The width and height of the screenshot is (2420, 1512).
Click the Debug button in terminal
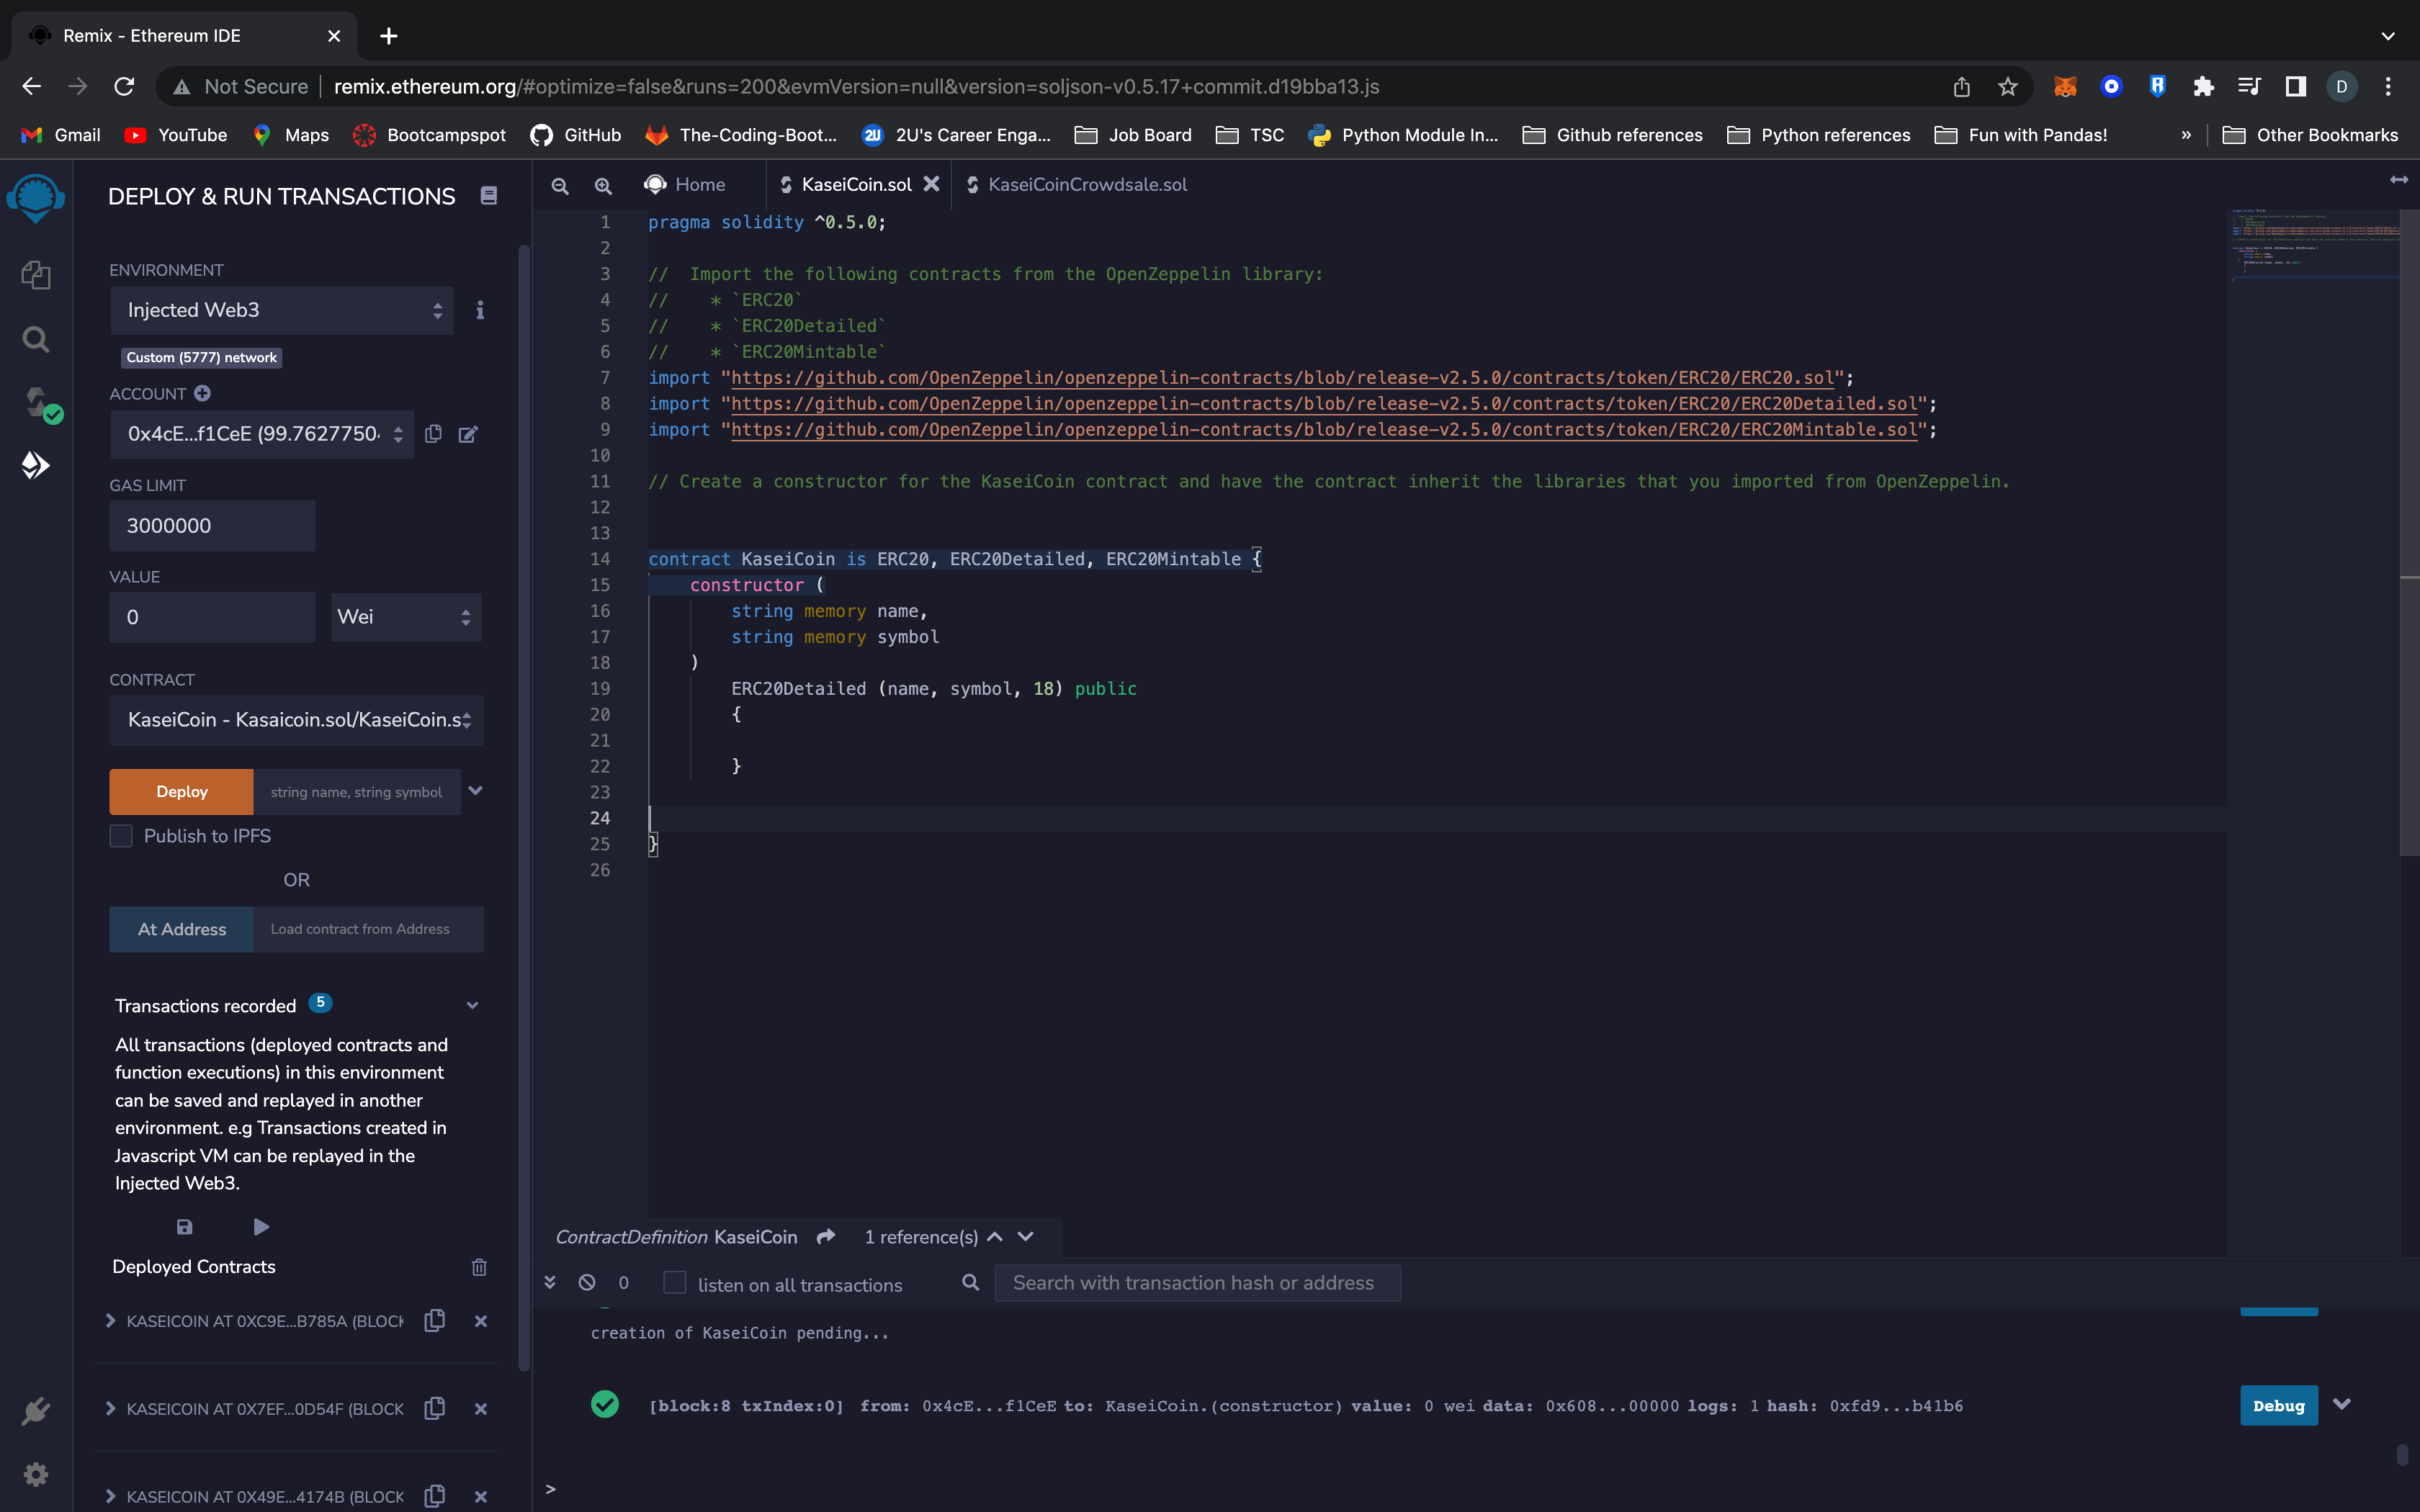(2278, 1405)
